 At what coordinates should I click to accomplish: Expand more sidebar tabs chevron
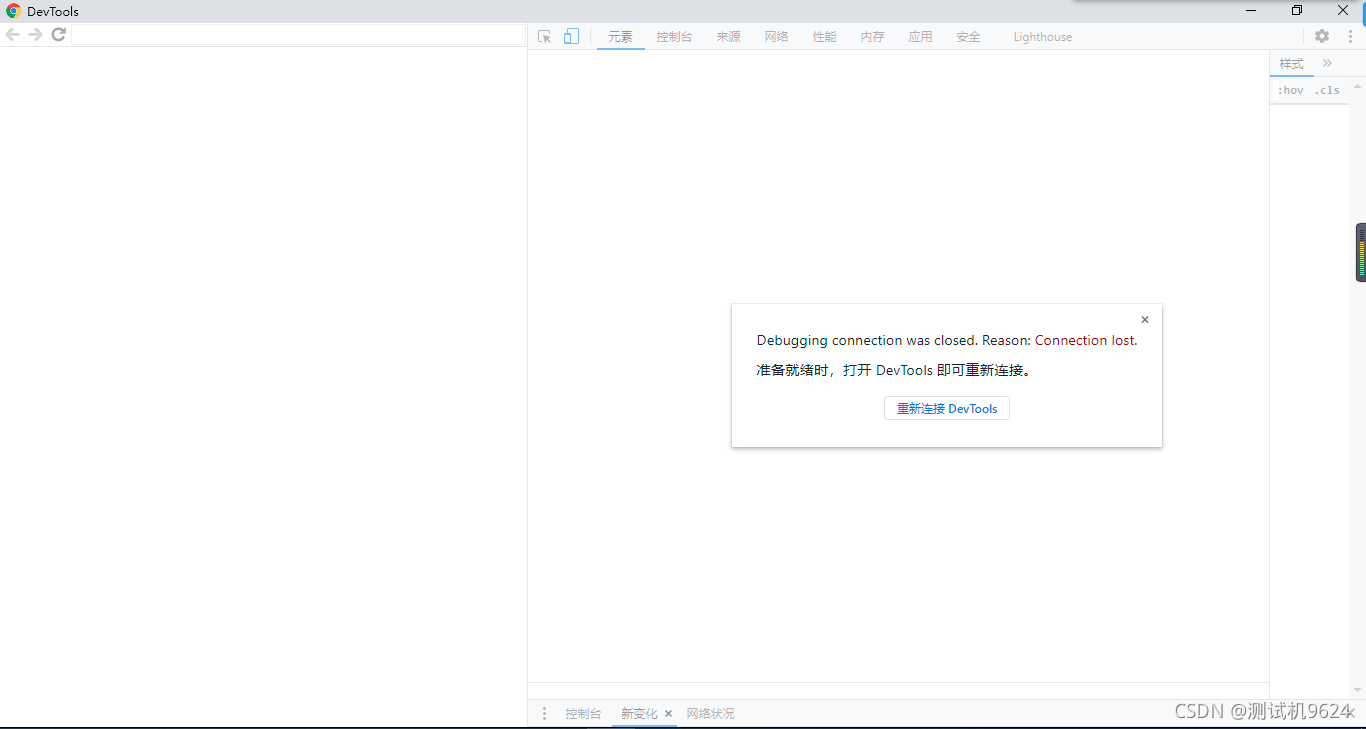(x=1327, y=63)
